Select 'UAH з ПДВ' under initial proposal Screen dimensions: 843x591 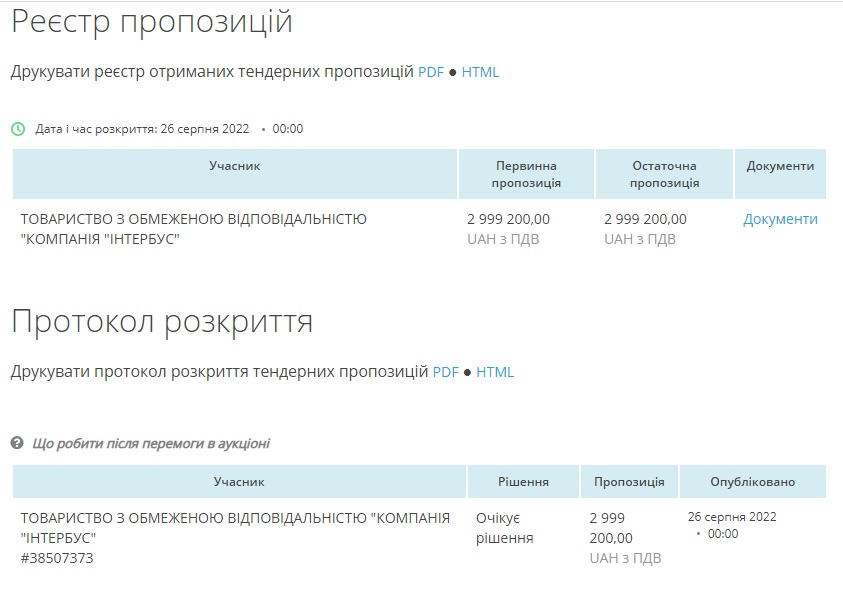coord(503,239)
